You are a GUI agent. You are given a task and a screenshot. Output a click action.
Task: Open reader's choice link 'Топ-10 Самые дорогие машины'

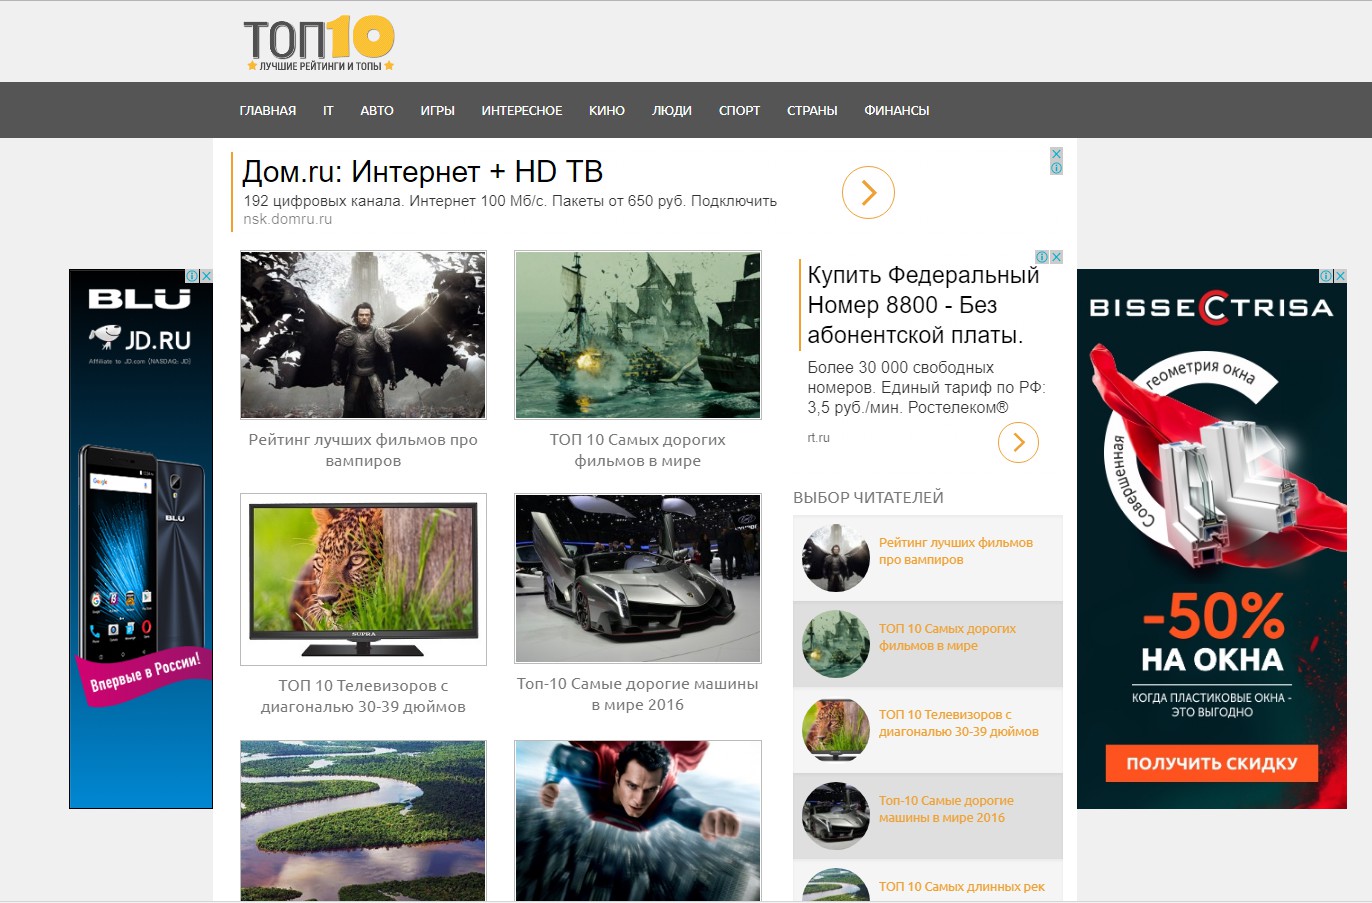click(x=946, y=809)
